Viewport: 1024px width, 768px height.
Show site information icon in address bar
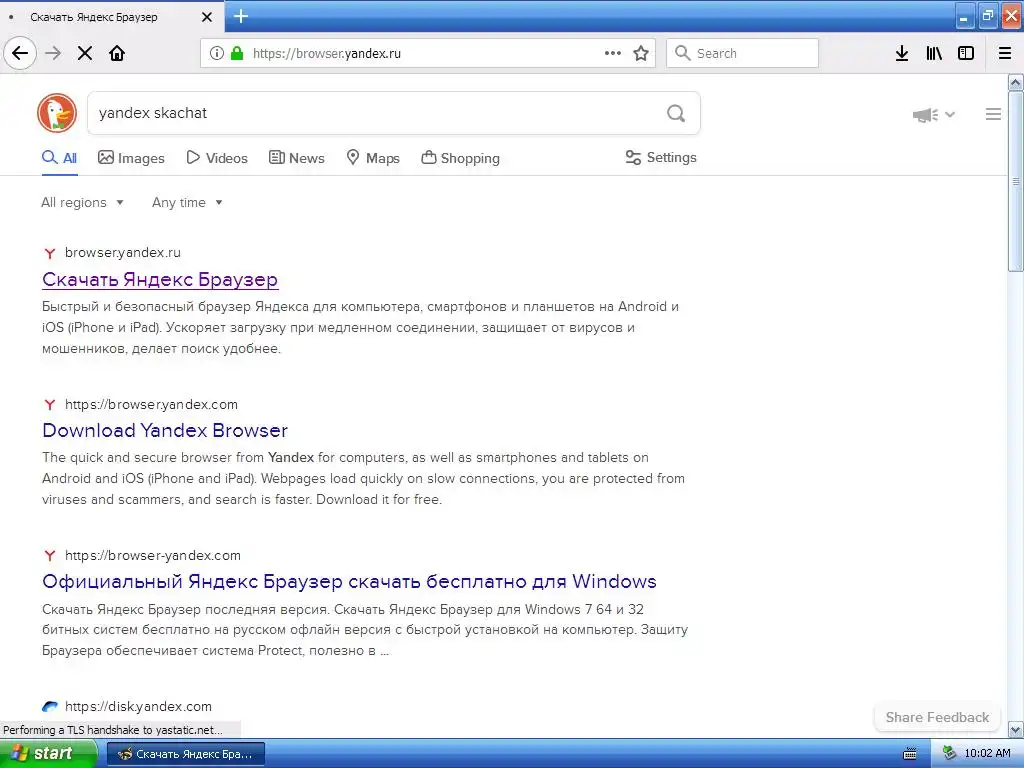[x=217, y=54]
